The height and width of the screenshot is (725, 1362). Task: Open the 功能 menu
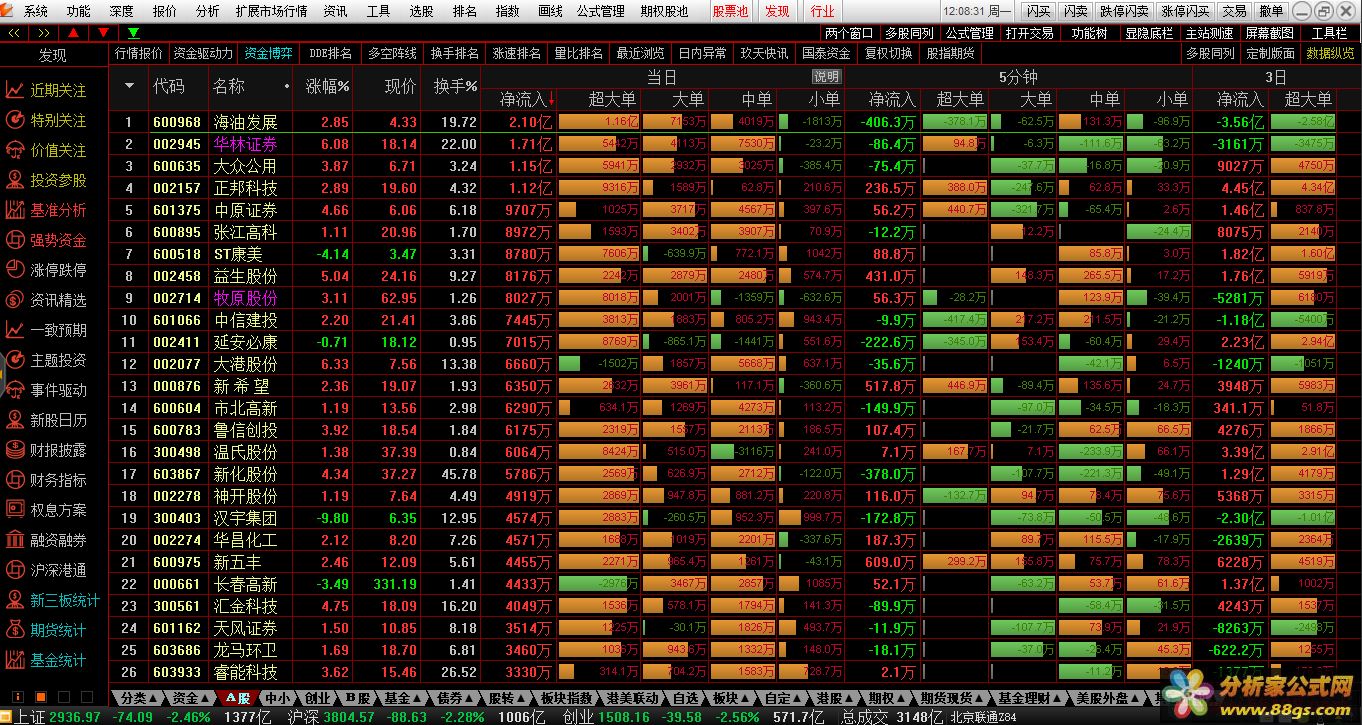click(78, 11)
